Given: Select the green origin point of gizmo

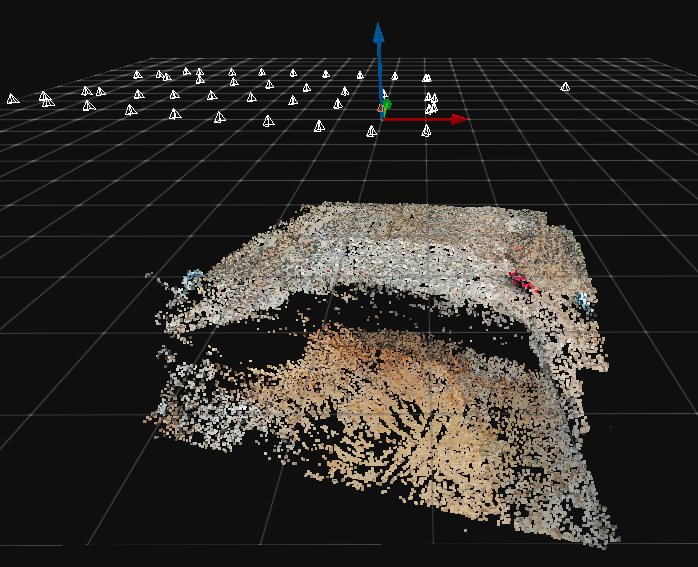Looking at the screenshot, I should click(x=387, y=104).
